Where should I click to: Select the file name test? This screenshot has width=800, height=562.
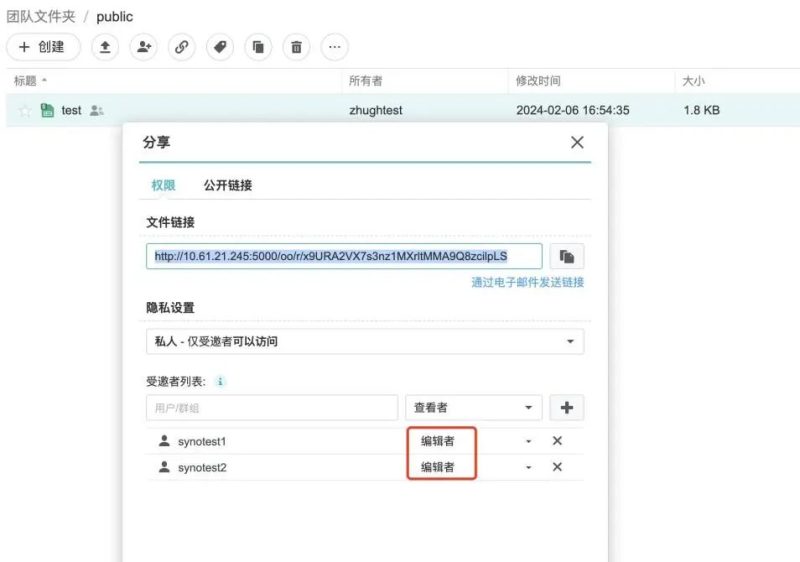(x=71, y=110)
